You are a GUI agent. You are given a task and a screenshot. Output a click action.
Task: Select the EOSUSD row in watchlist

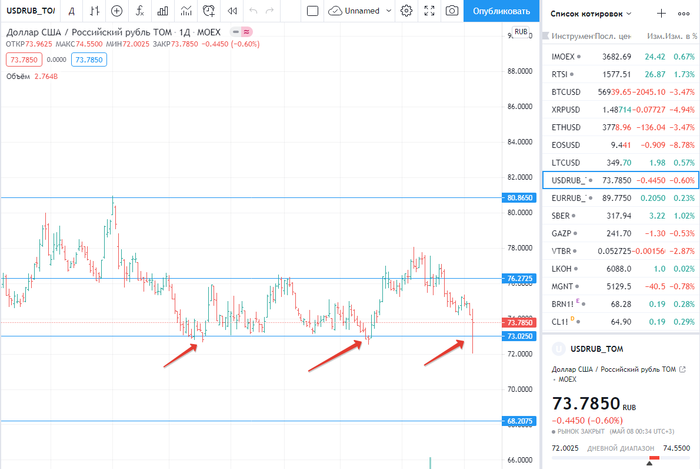click(x=621, y=145)
